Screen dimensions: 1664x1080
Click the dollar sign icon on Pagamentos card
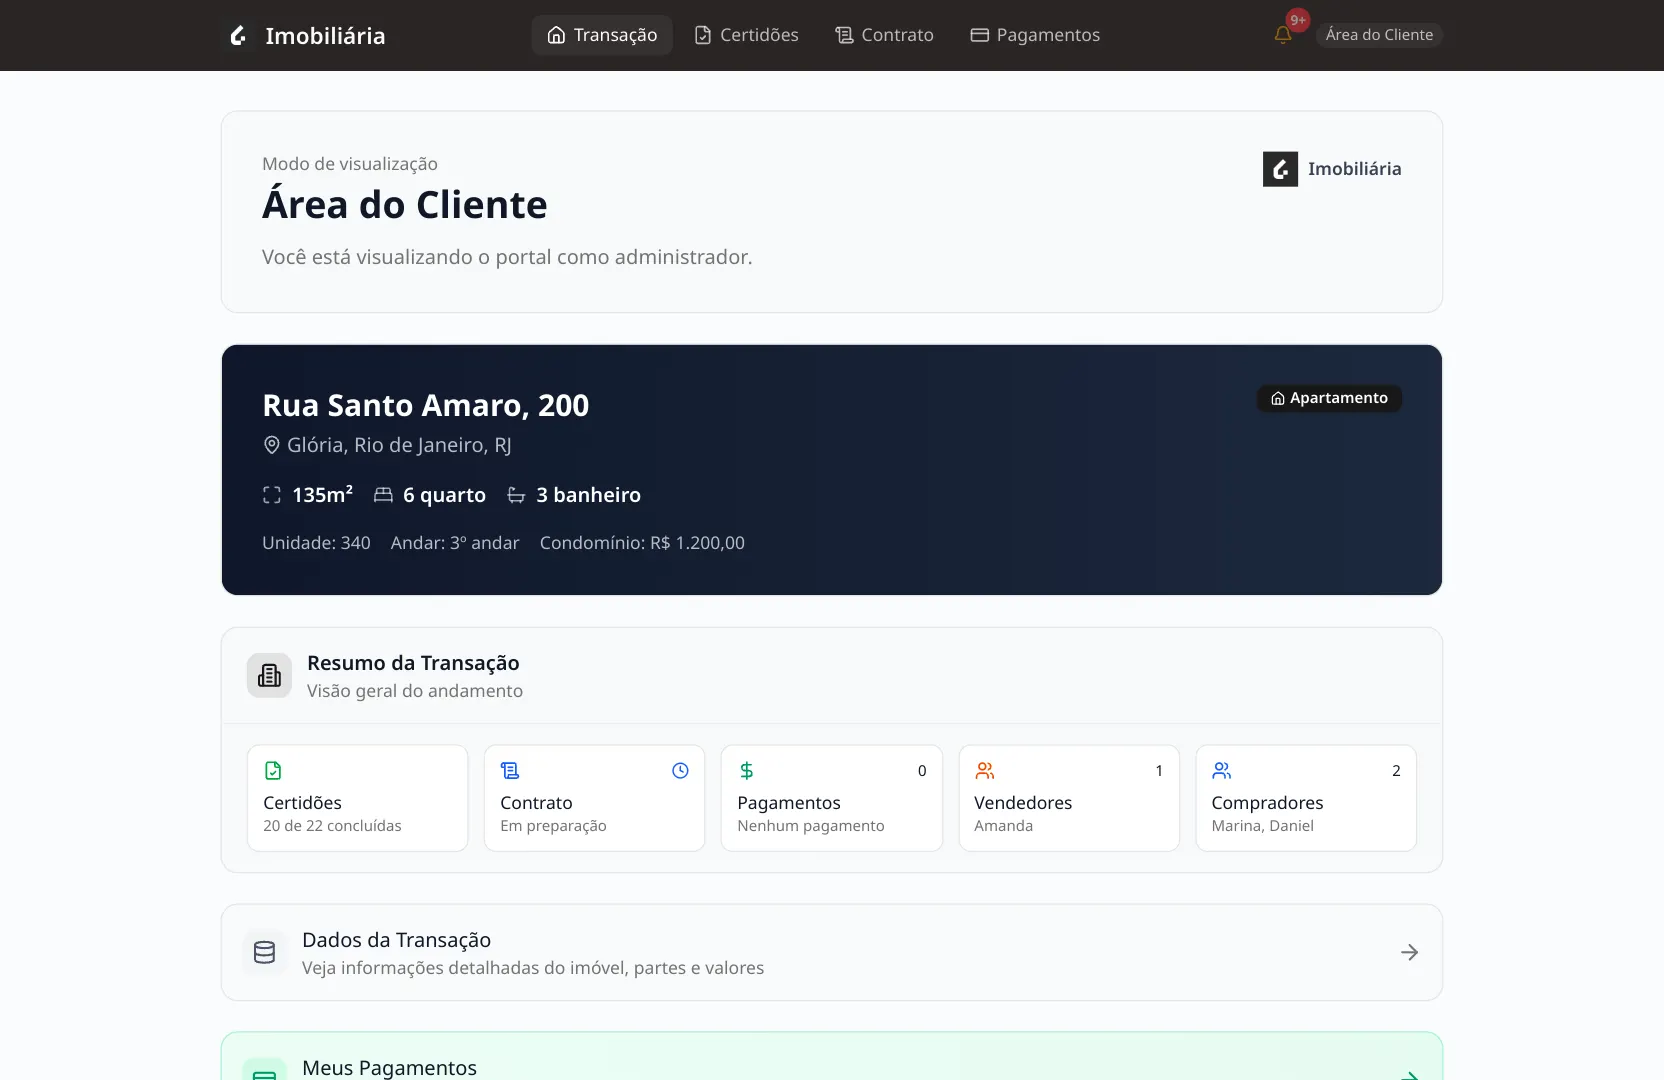[x=748, y=770]
